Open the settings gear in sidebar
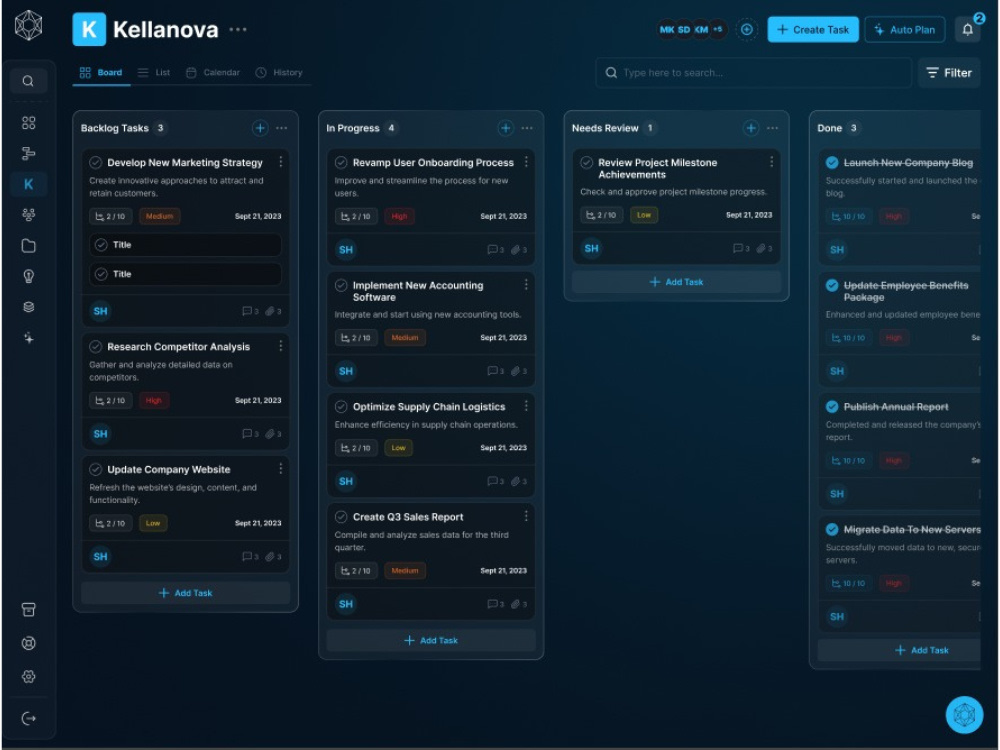1000x750 pixels. tap(28, 677)
